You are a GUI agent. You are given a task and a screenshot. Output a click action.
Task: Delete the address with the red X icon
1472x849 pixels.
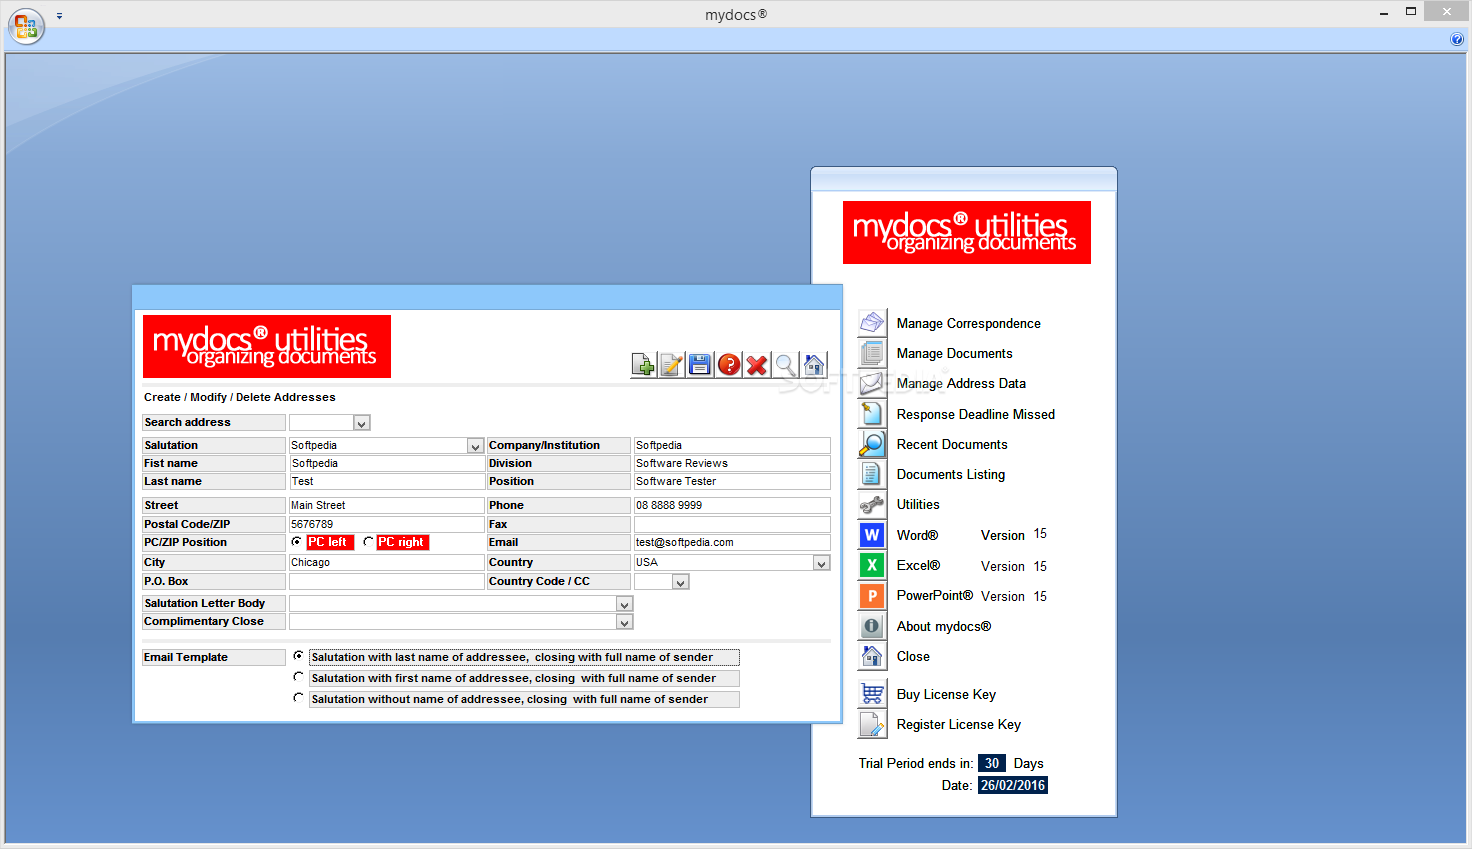point(757,365)
